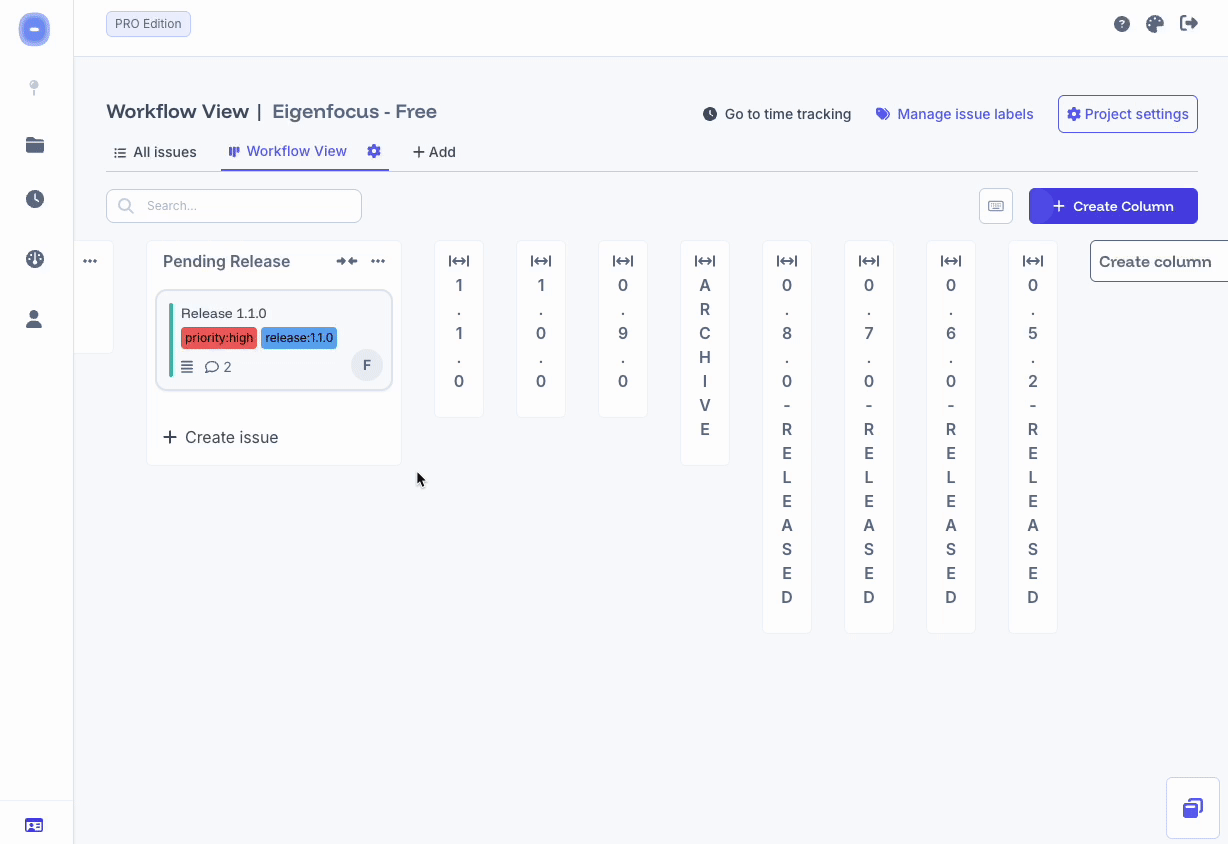Viewport: 1228px width, 844px height.
Task: Open the projects folder icon in sidebar
Action: tap(34, 144)
